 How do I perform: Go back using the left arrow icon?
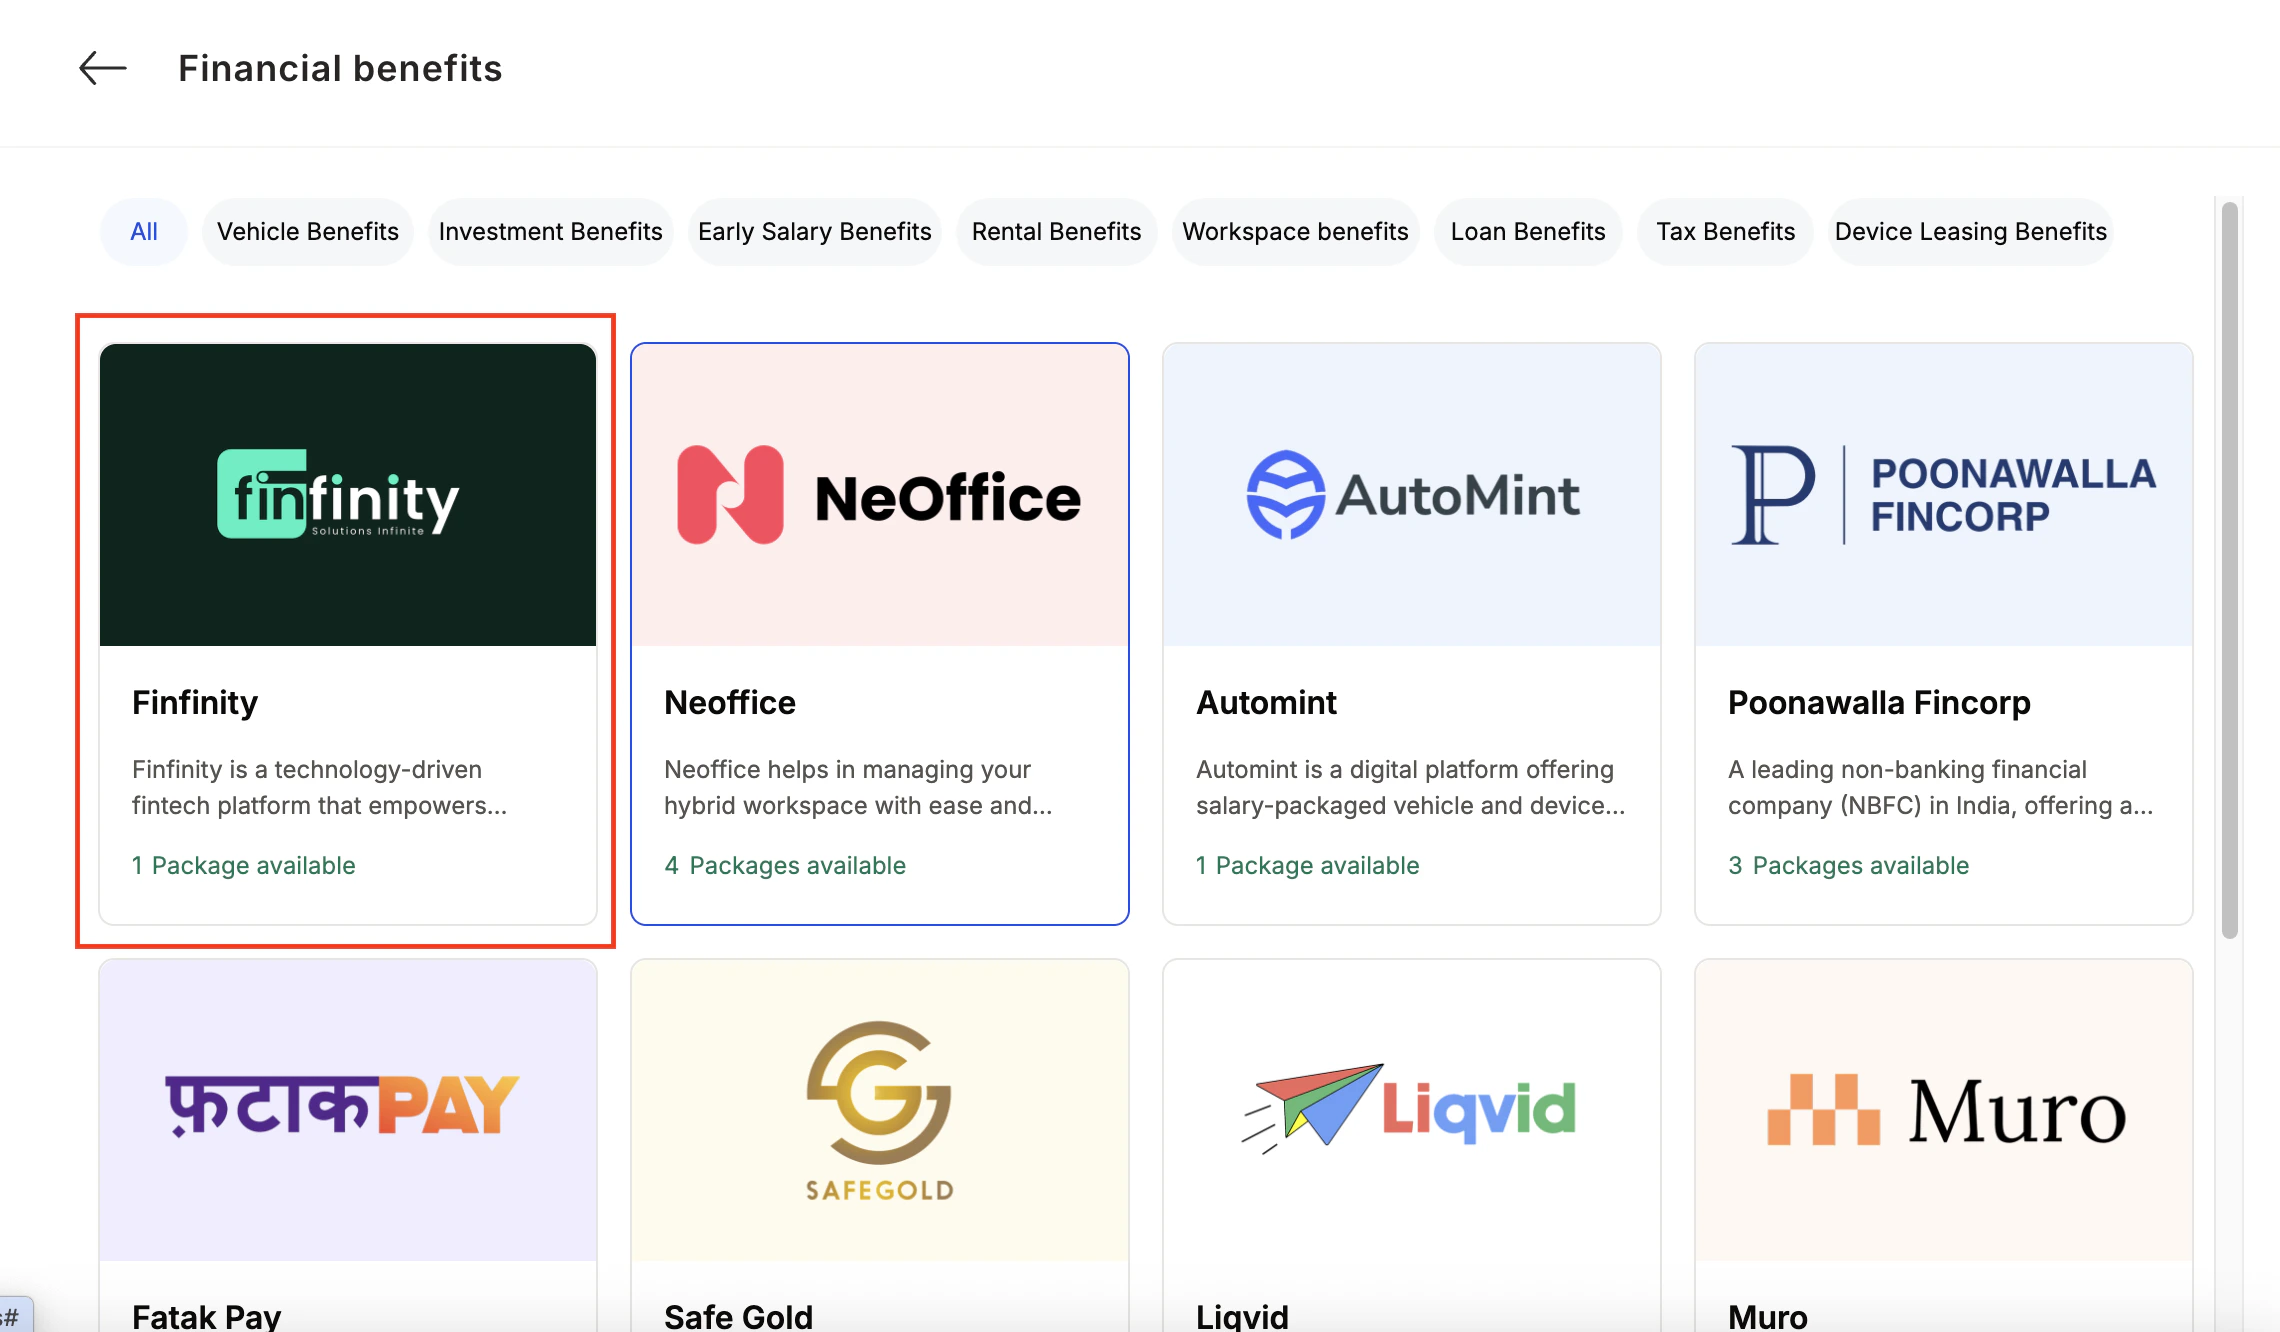pyautogui.click(x=103, y=69)
